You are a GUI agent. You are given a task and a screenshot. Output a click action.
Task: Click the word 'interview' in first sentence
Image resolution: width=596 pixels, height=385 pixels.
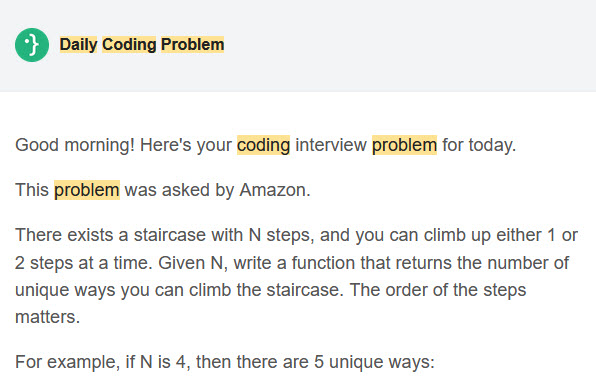pyautogui.click(x=331, y=145)
